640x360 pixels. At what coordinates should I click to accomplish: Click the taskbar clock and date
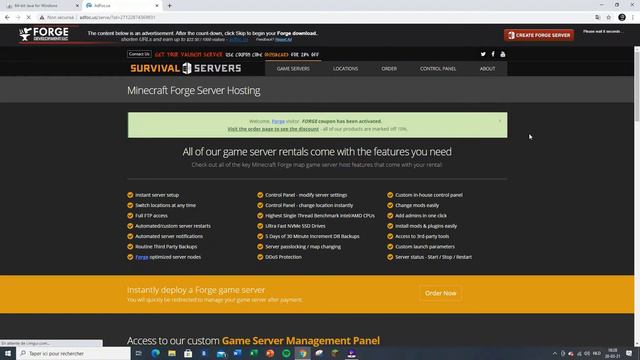coord(612,353)
